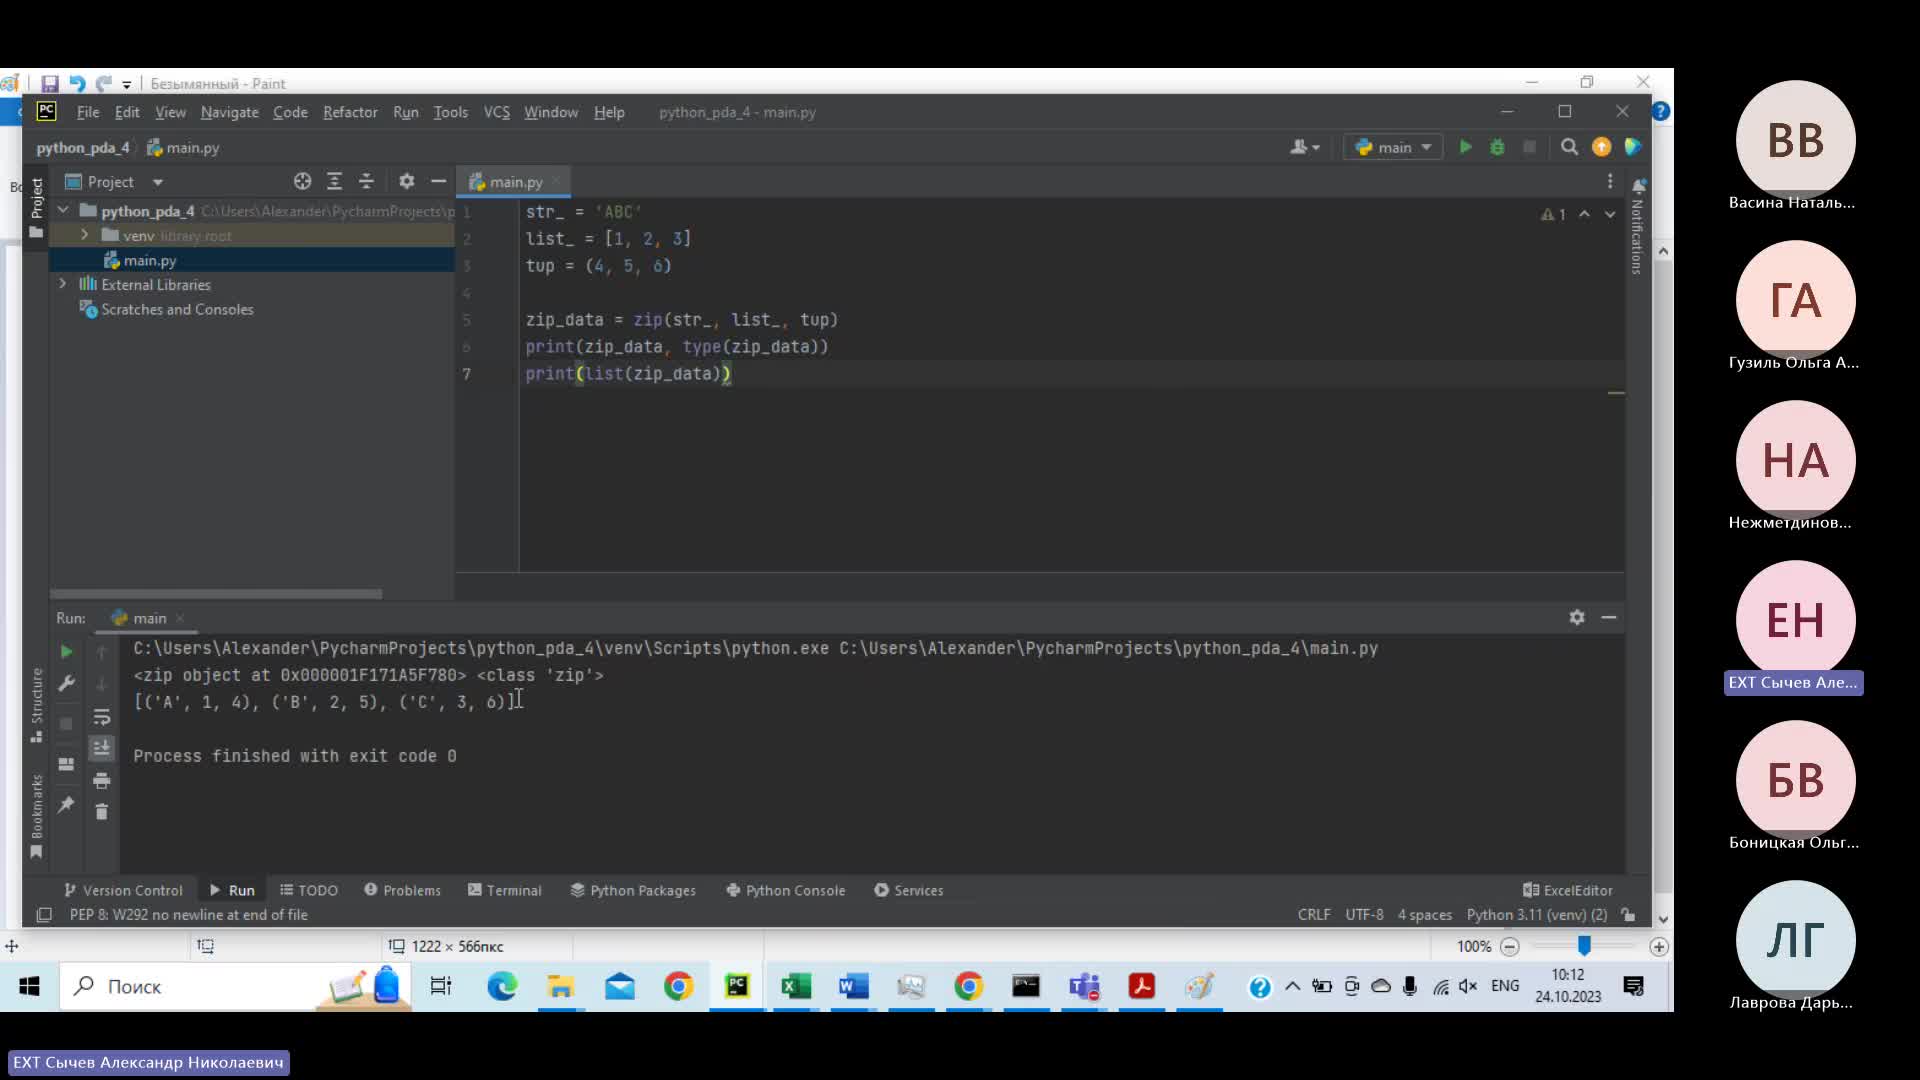Hide the Project panel with minus icon
This screenshot has height=1080, width=1920.
(x=438, y=181)
